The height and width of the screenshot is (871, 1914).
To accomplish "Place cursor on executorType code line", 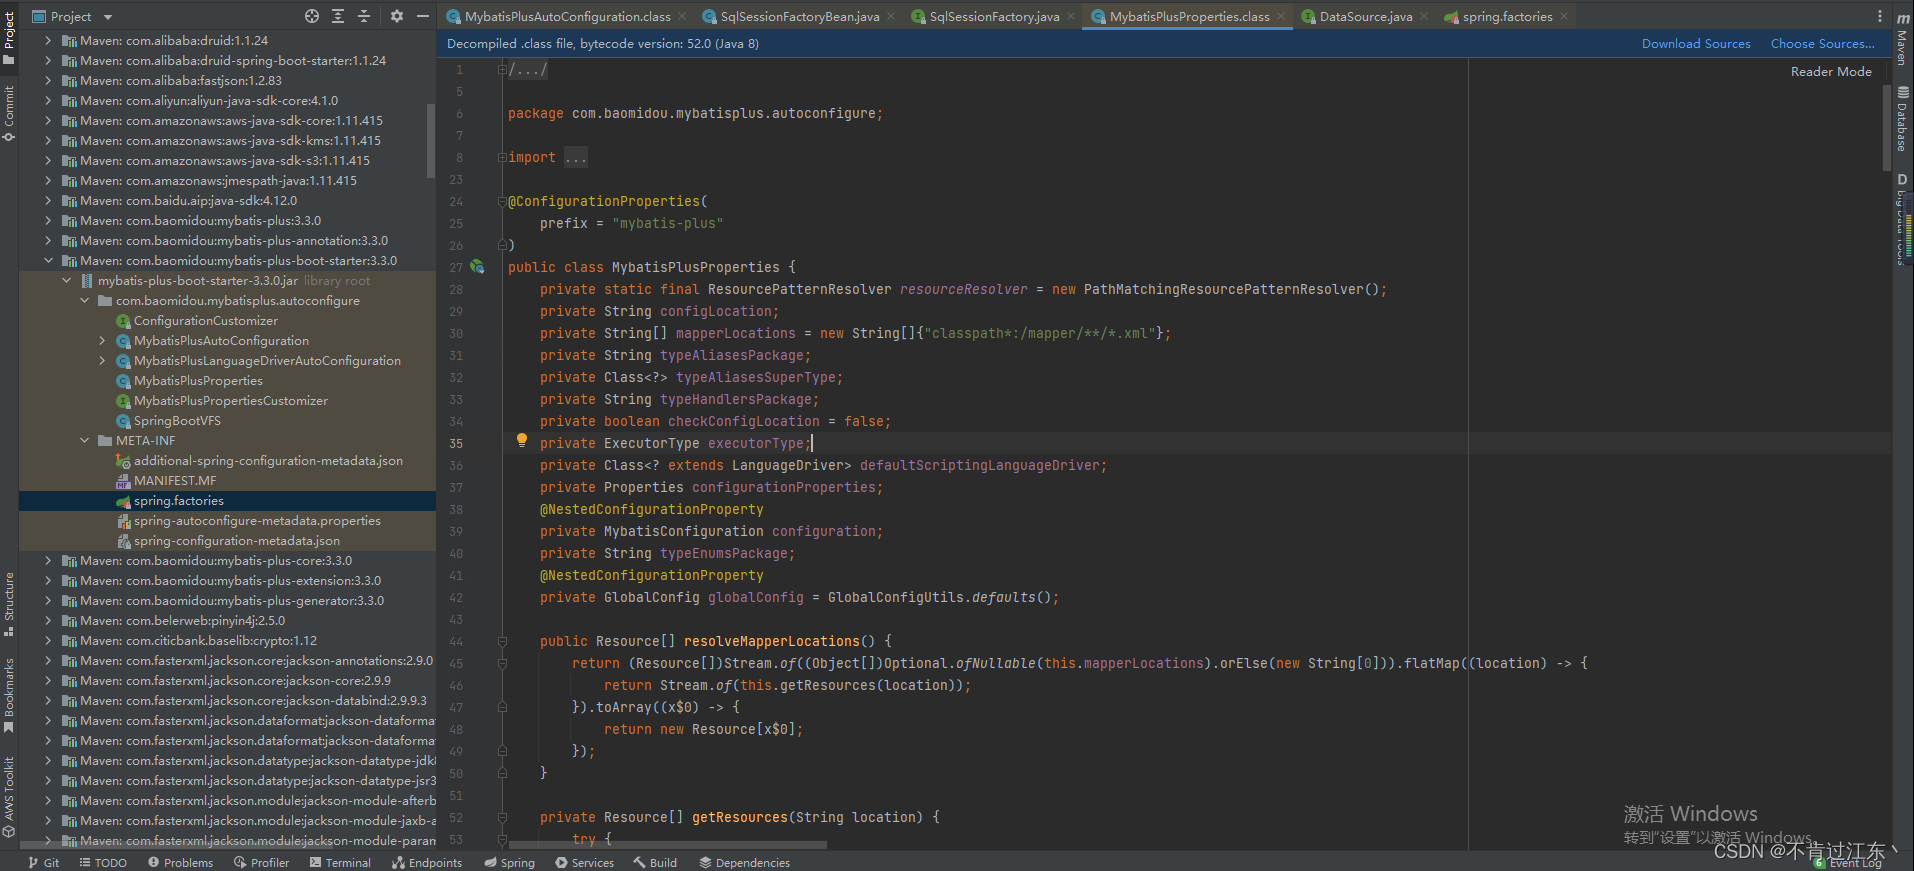I will pyautogui.click(x=675, y=443).
